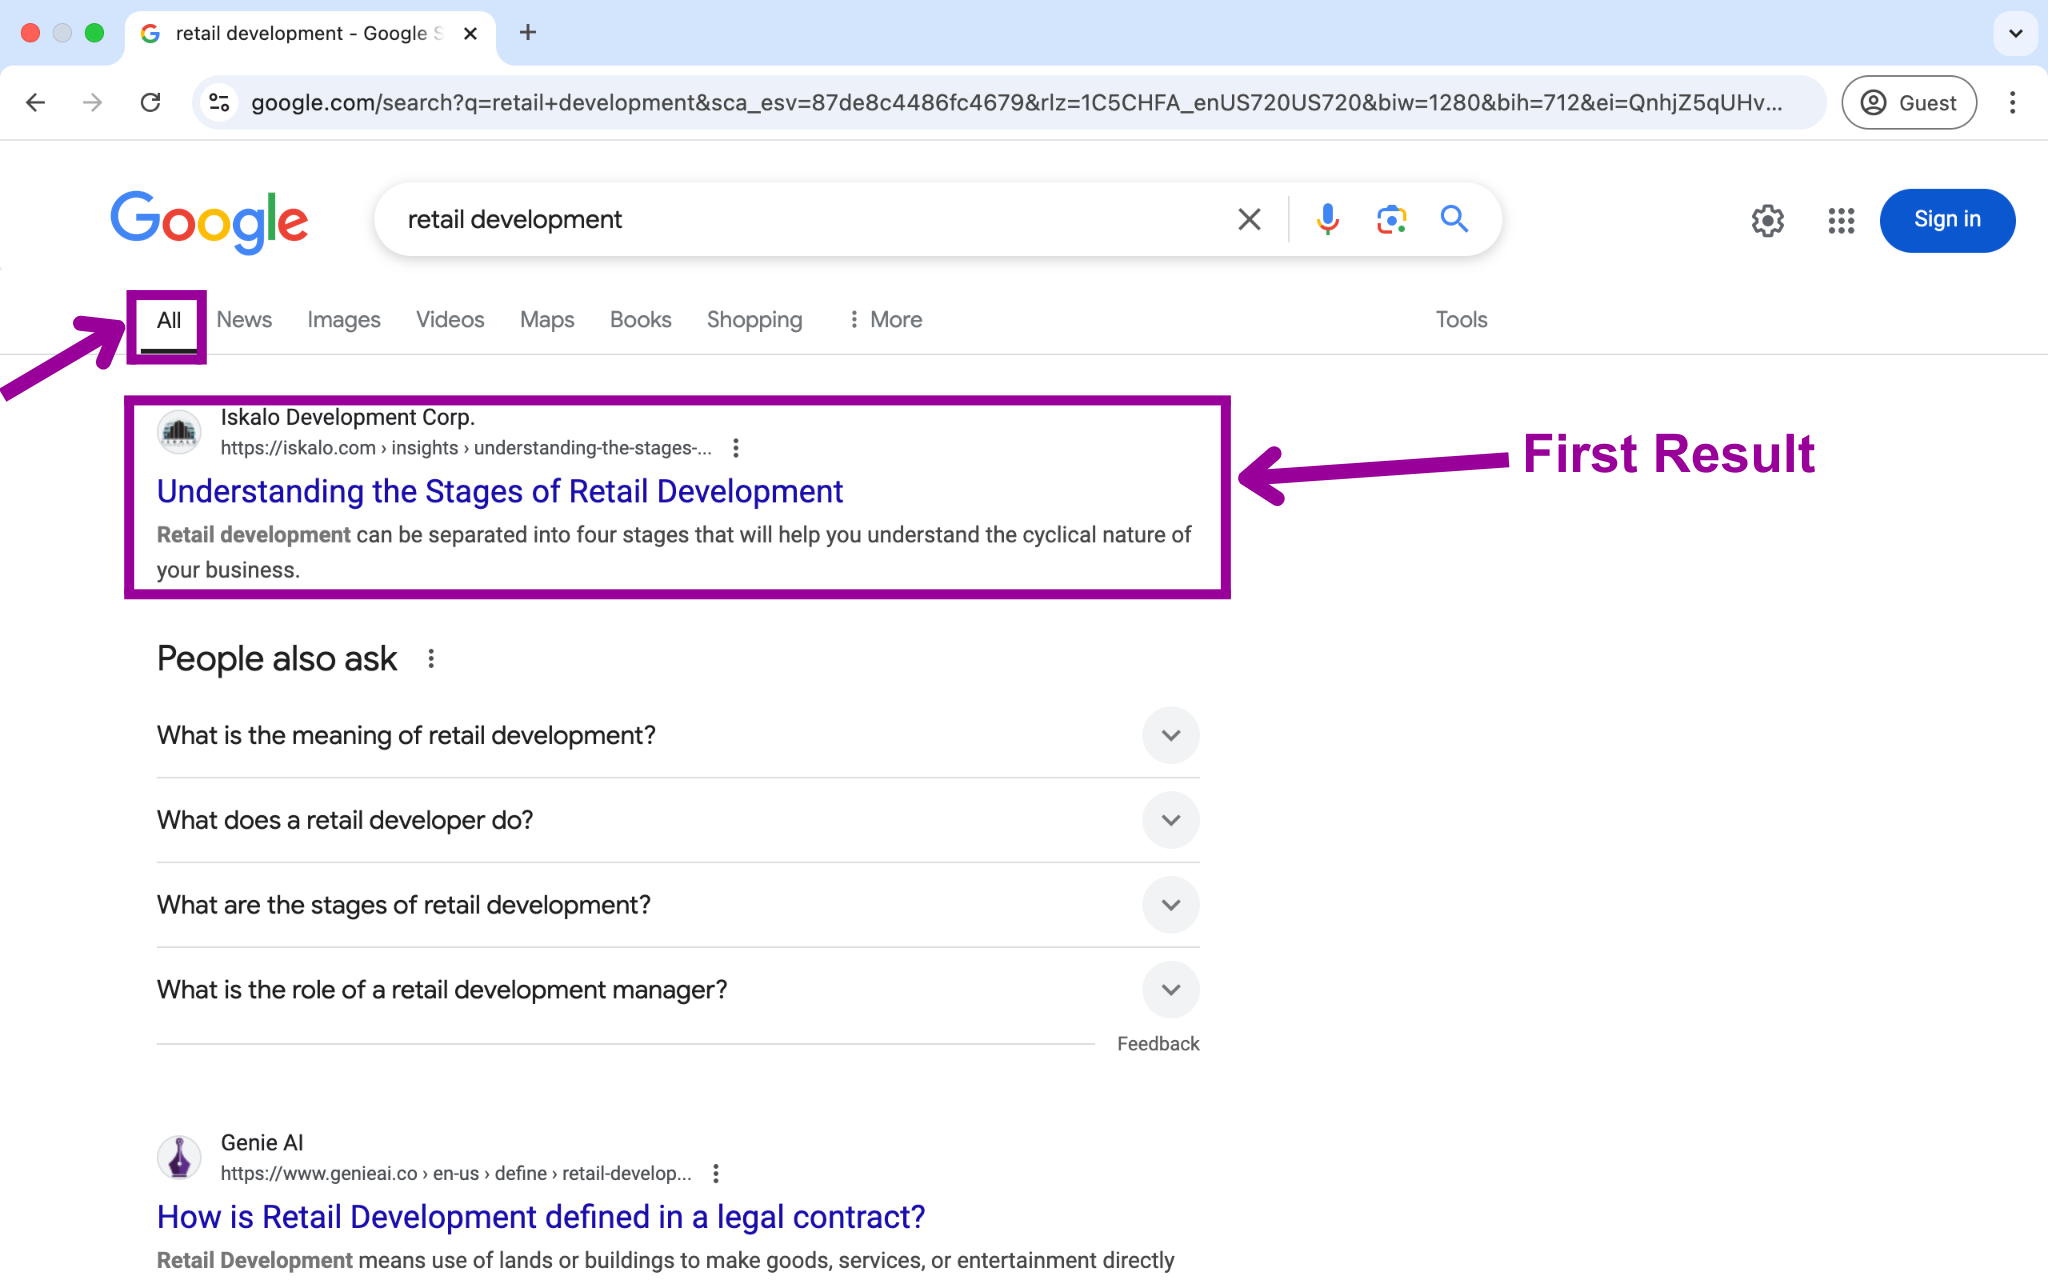
Task: Open the More search filters menu
Action: tap(885, 320)
